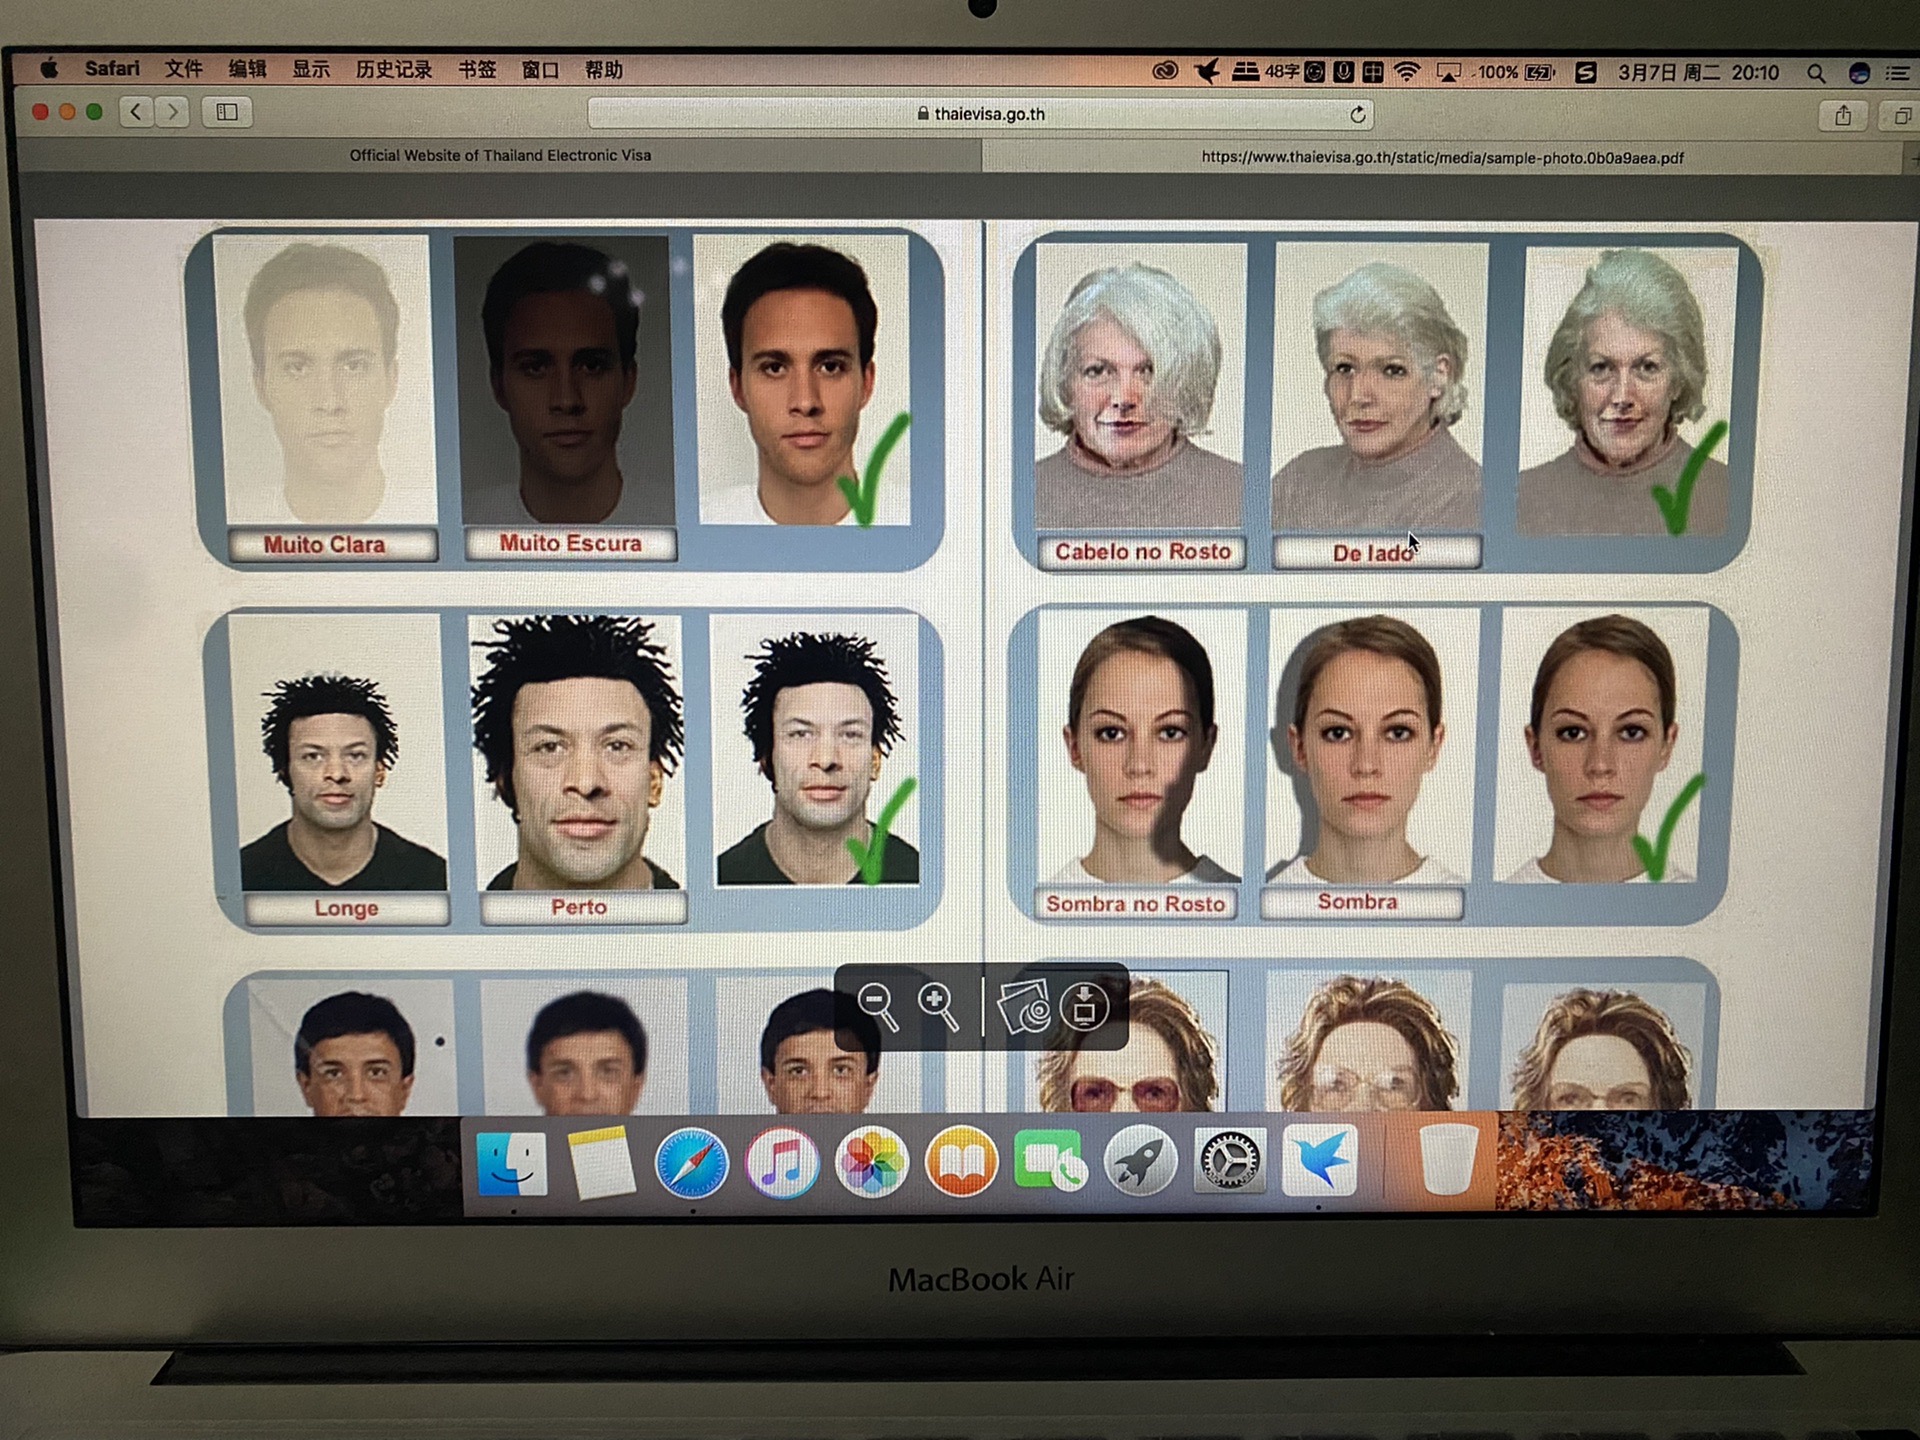Image resolution: width=1920 pixels, height=1440 pixels.
Task: Open Notes from the Dock
Action: coord(601,1164)
